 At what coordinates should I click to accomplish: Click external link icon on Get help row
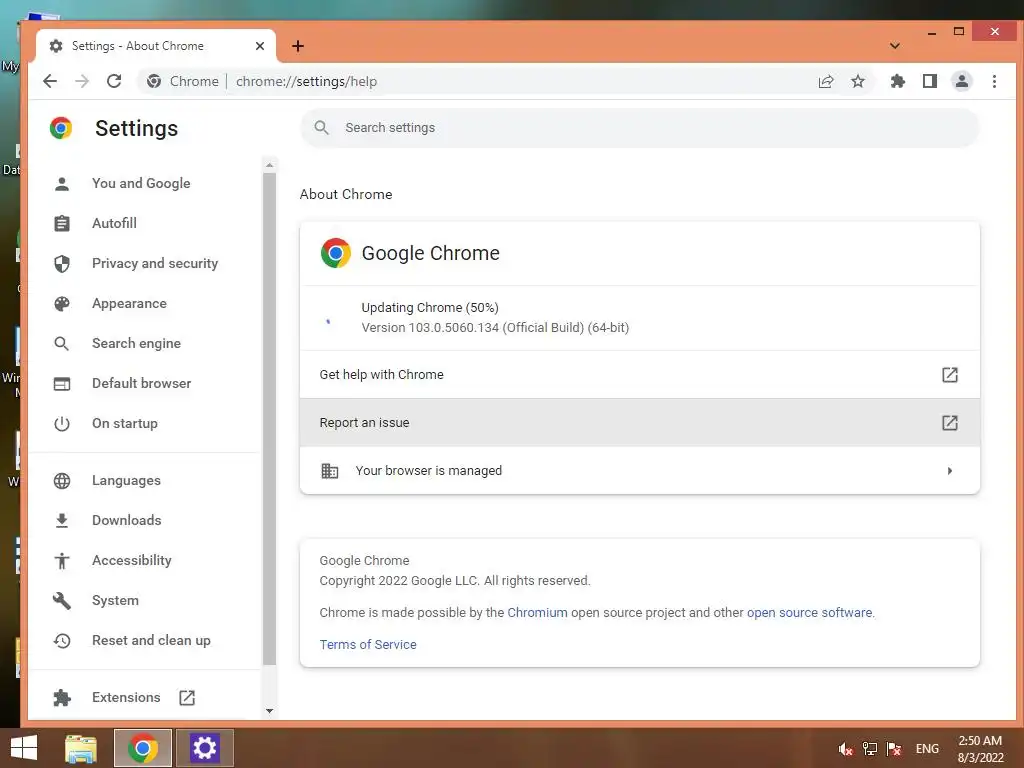coord(950,375)
